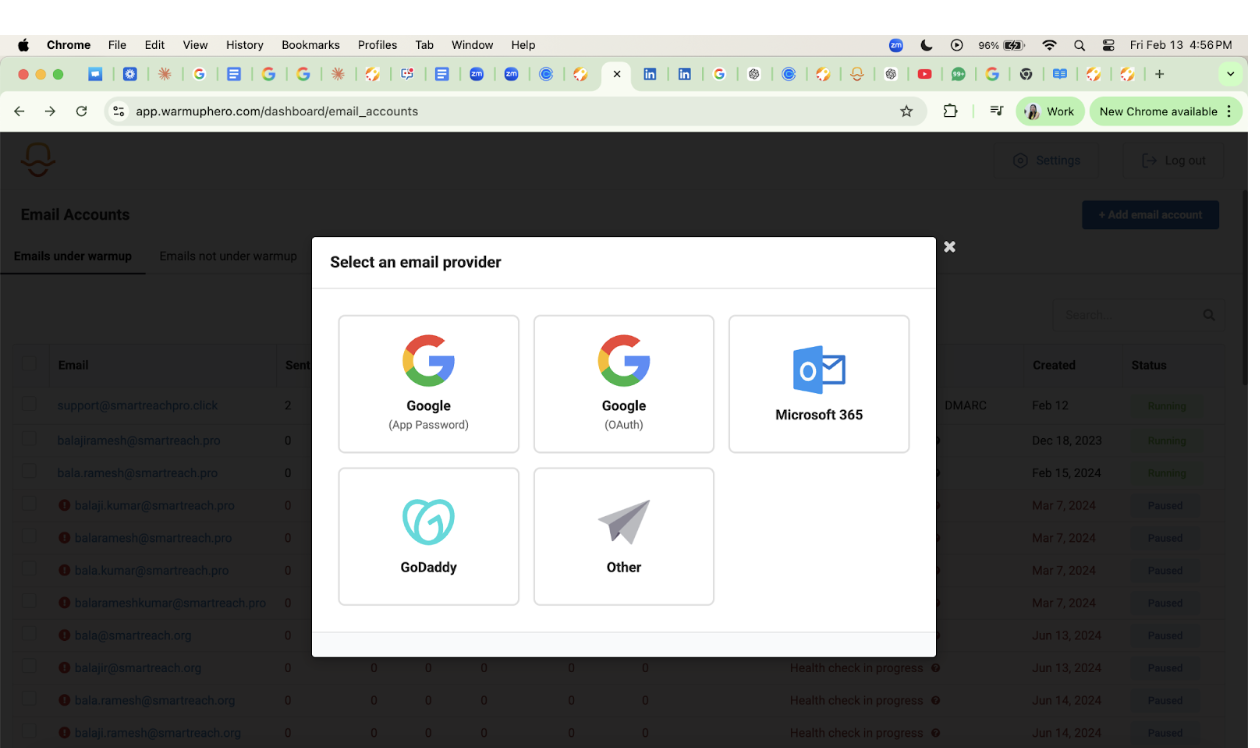This screenshot has height=748, width=1260.
Task: Click the Warmup Hero mustache logo
Action: 38,160
